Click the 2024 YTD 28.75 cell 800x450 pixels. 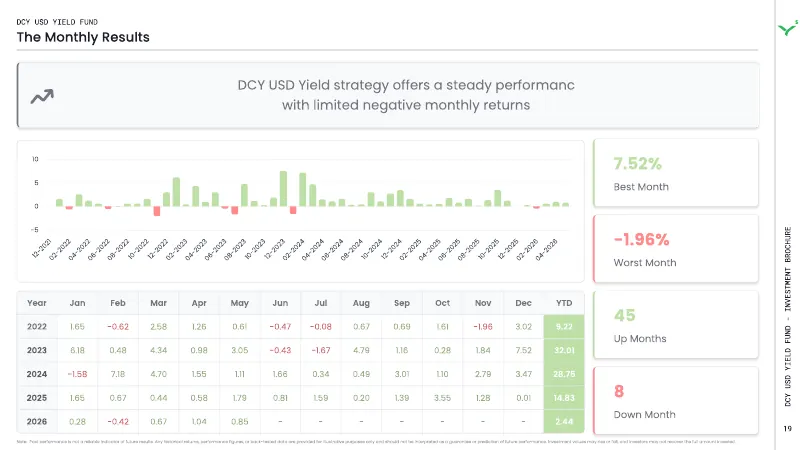564,374
